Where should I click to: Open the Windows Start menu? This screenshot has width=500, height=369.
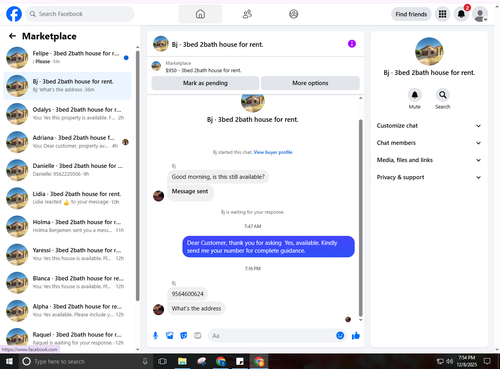point(9,361)
